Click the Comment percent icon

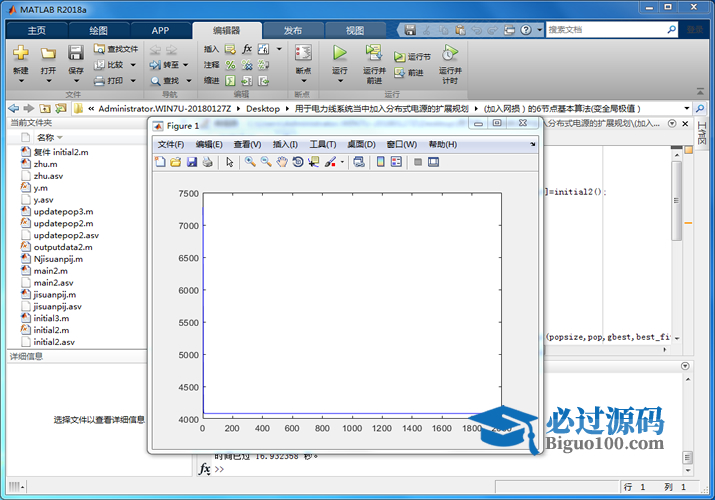pos(230,65)
